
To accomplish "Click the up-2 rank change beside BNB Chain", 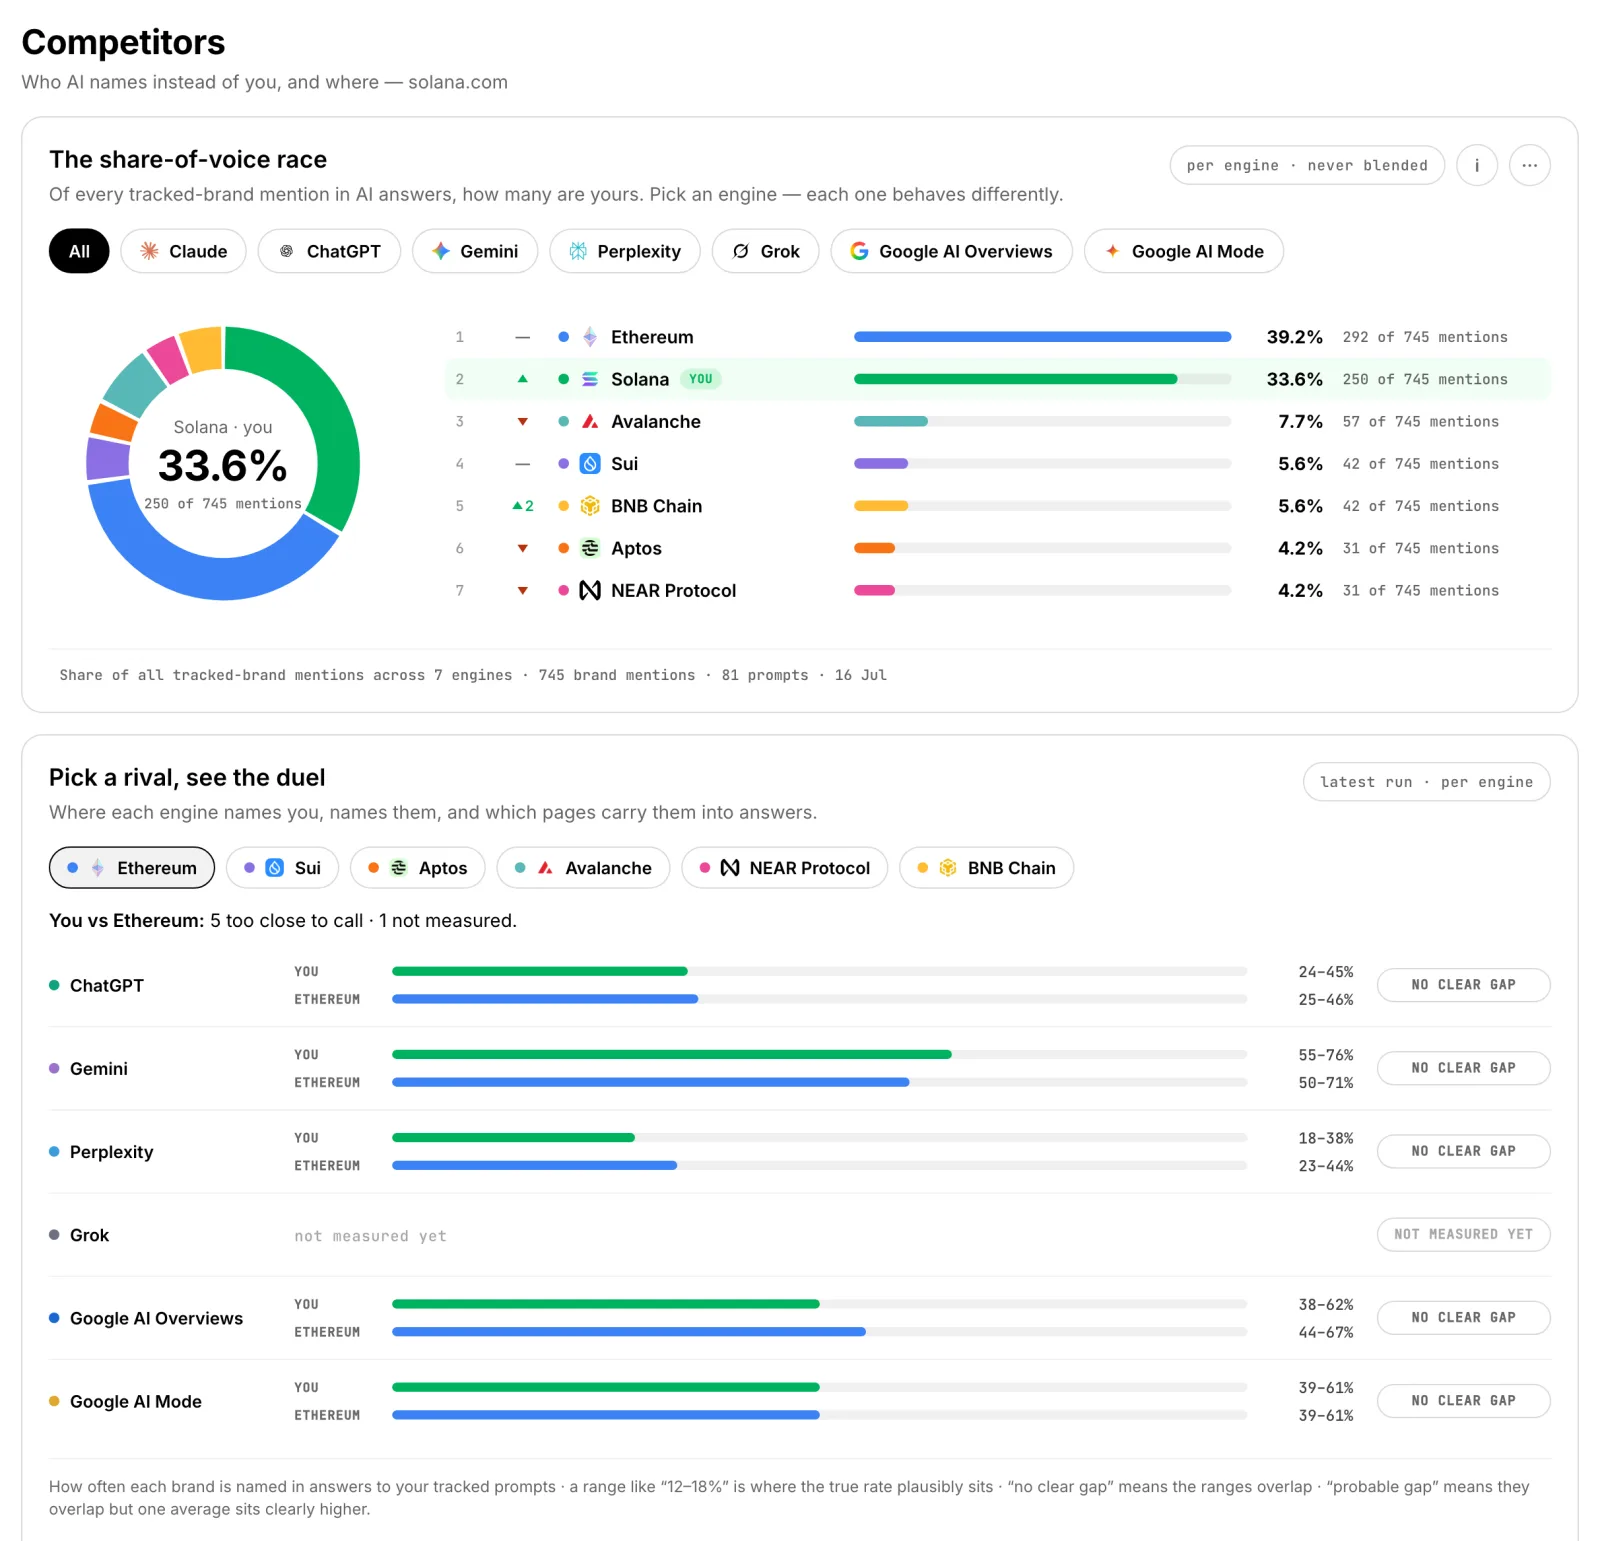I will pyautogui.click(x=522, y=506).
